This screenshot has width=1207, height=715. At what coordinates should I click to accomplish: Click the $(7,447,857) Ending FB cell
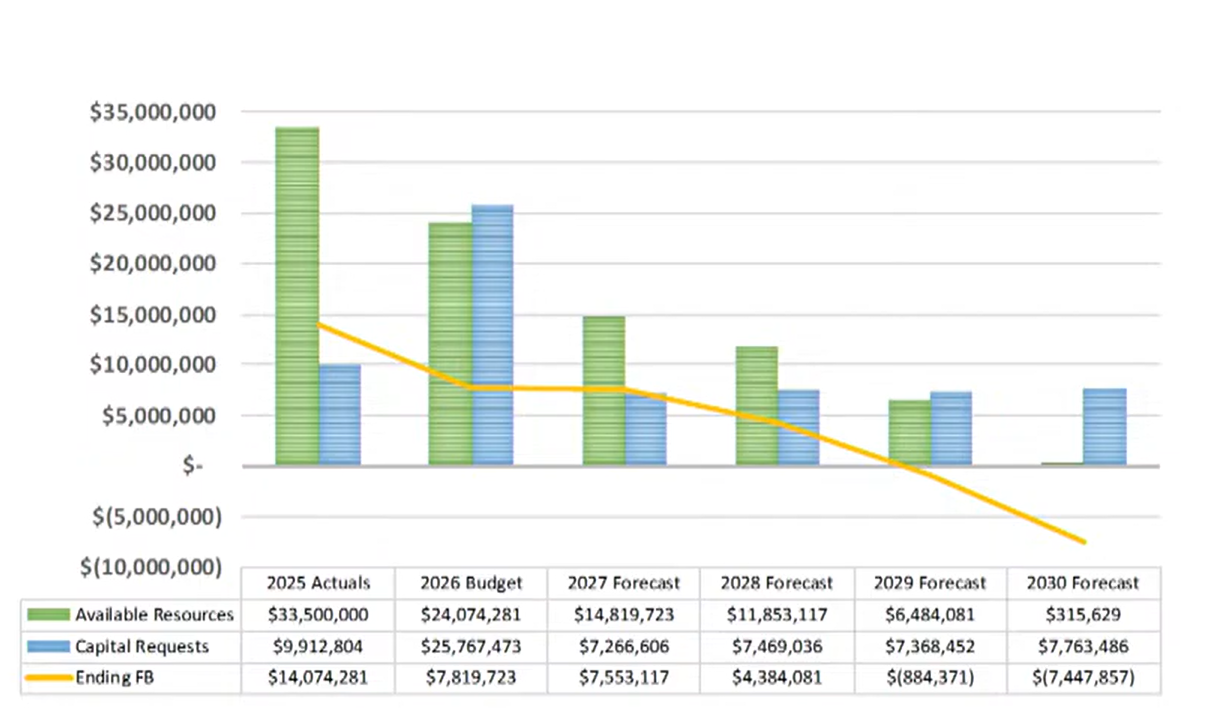pos(1084,678)
